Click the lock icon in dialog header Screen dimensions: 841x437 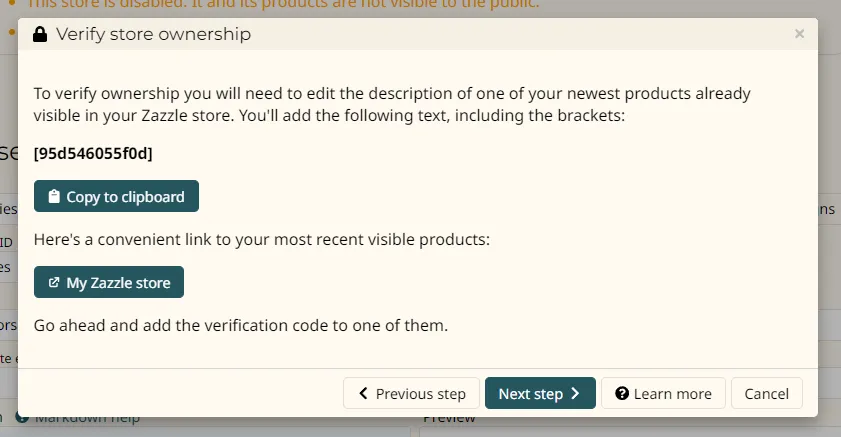click(40, 35)
